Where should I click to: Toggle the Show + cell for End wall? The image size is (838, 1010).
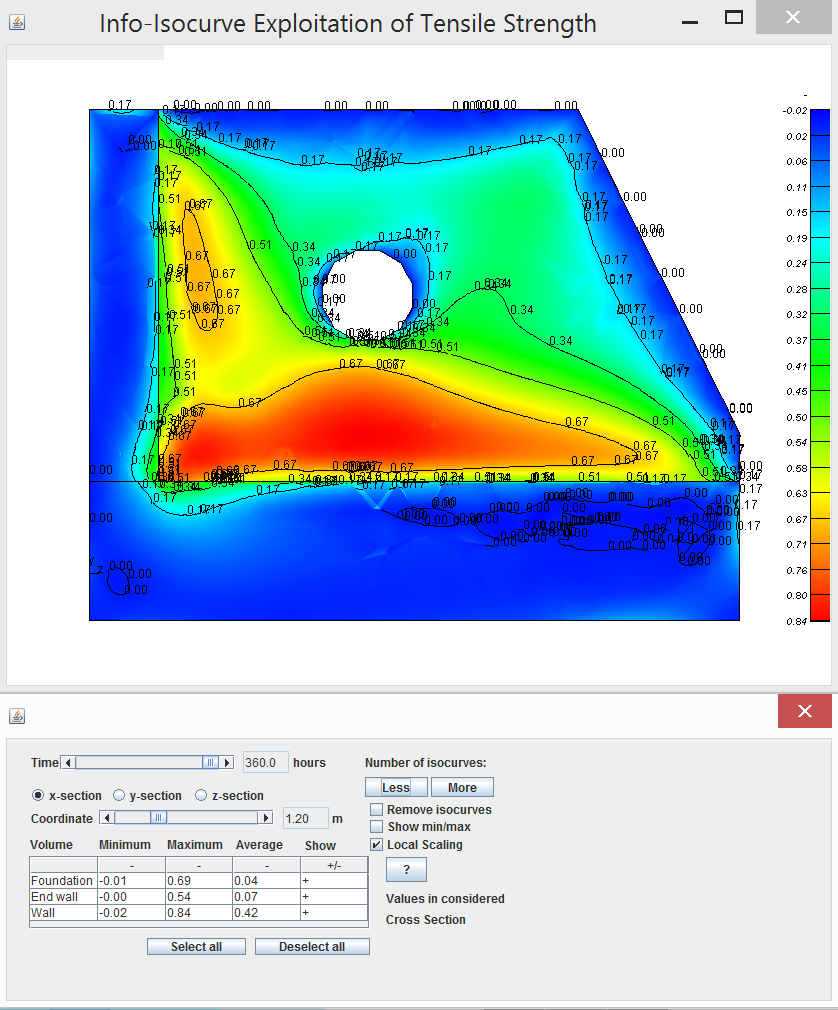(334, 897)
